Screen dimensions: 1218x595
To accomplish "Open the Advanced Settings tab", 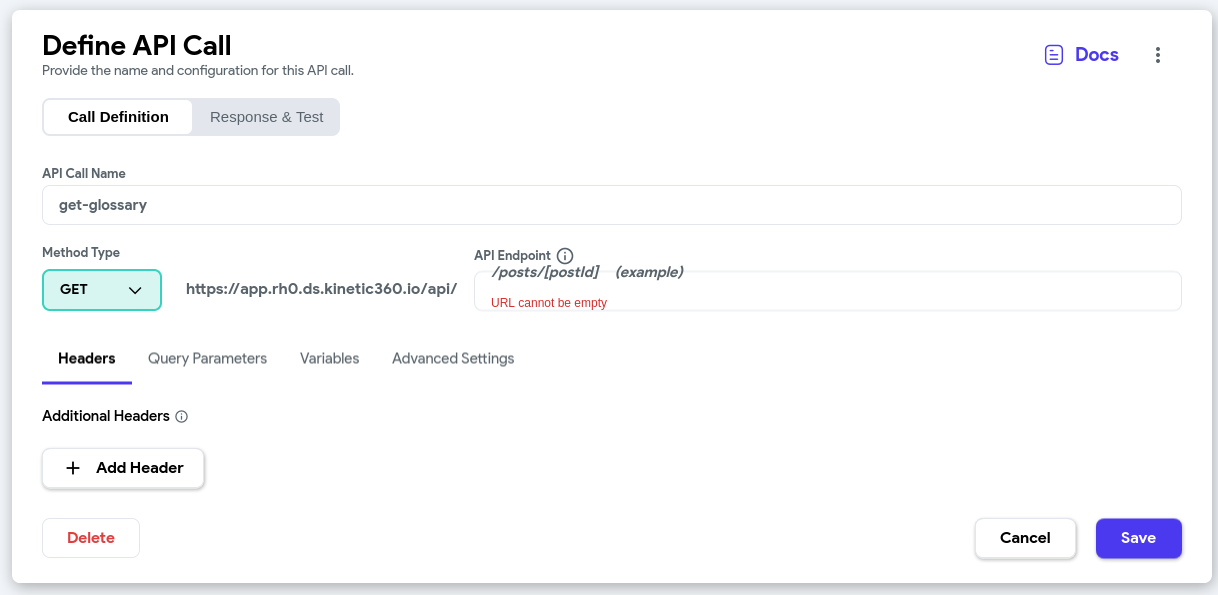I will click(x=452, y=358).
